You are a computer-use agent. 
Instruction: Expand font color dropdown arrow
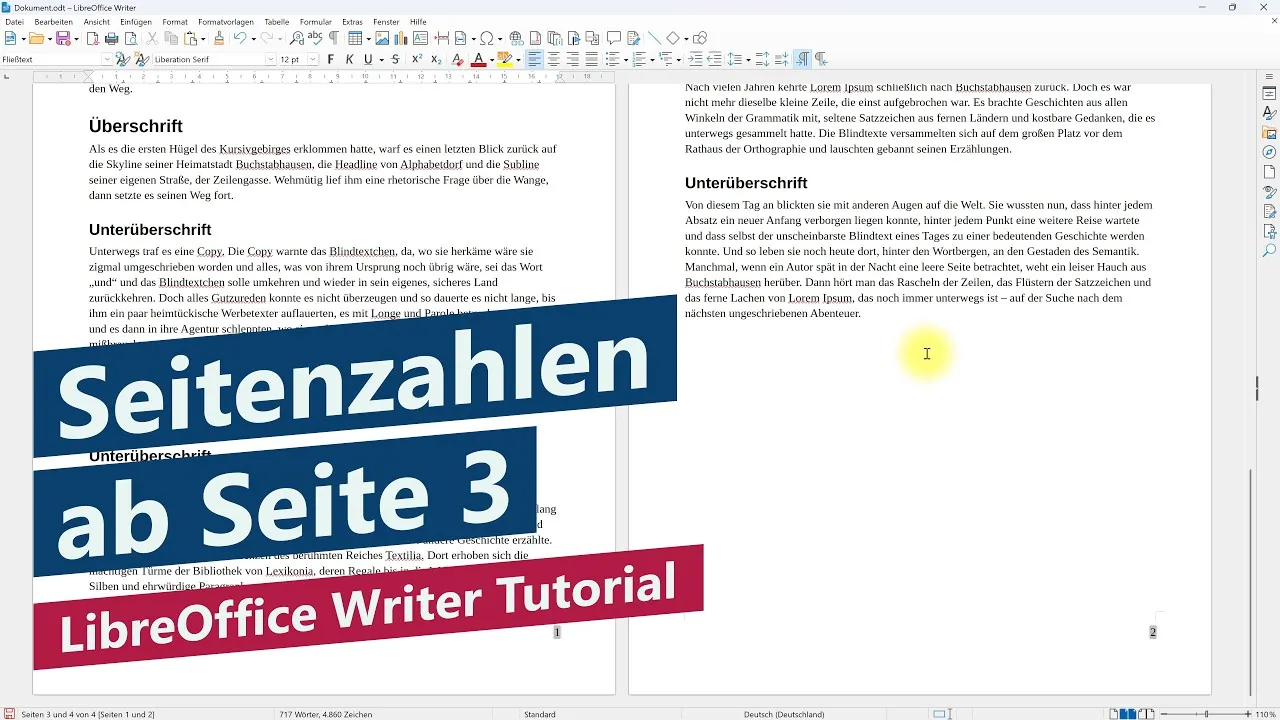(x=491, y=59)
